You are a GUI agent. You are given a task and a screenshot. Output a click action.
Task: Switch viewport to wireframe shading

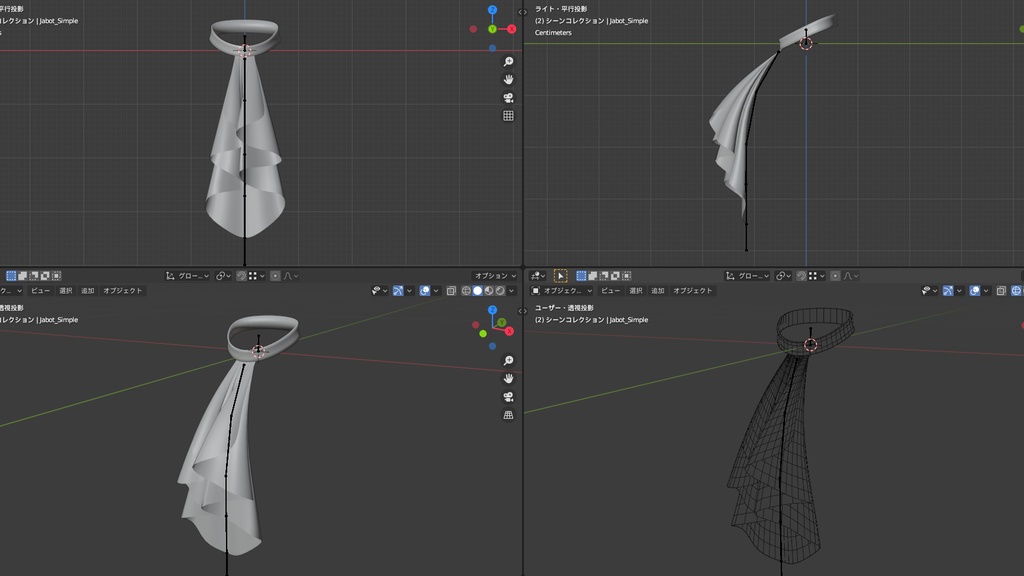point(466,290)
